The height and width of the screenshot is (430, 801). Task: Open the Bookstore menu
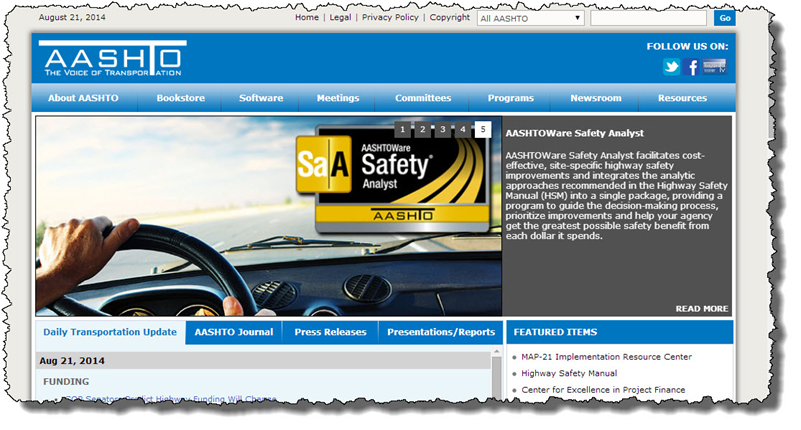pyautogui.click(x=181, y=98)
